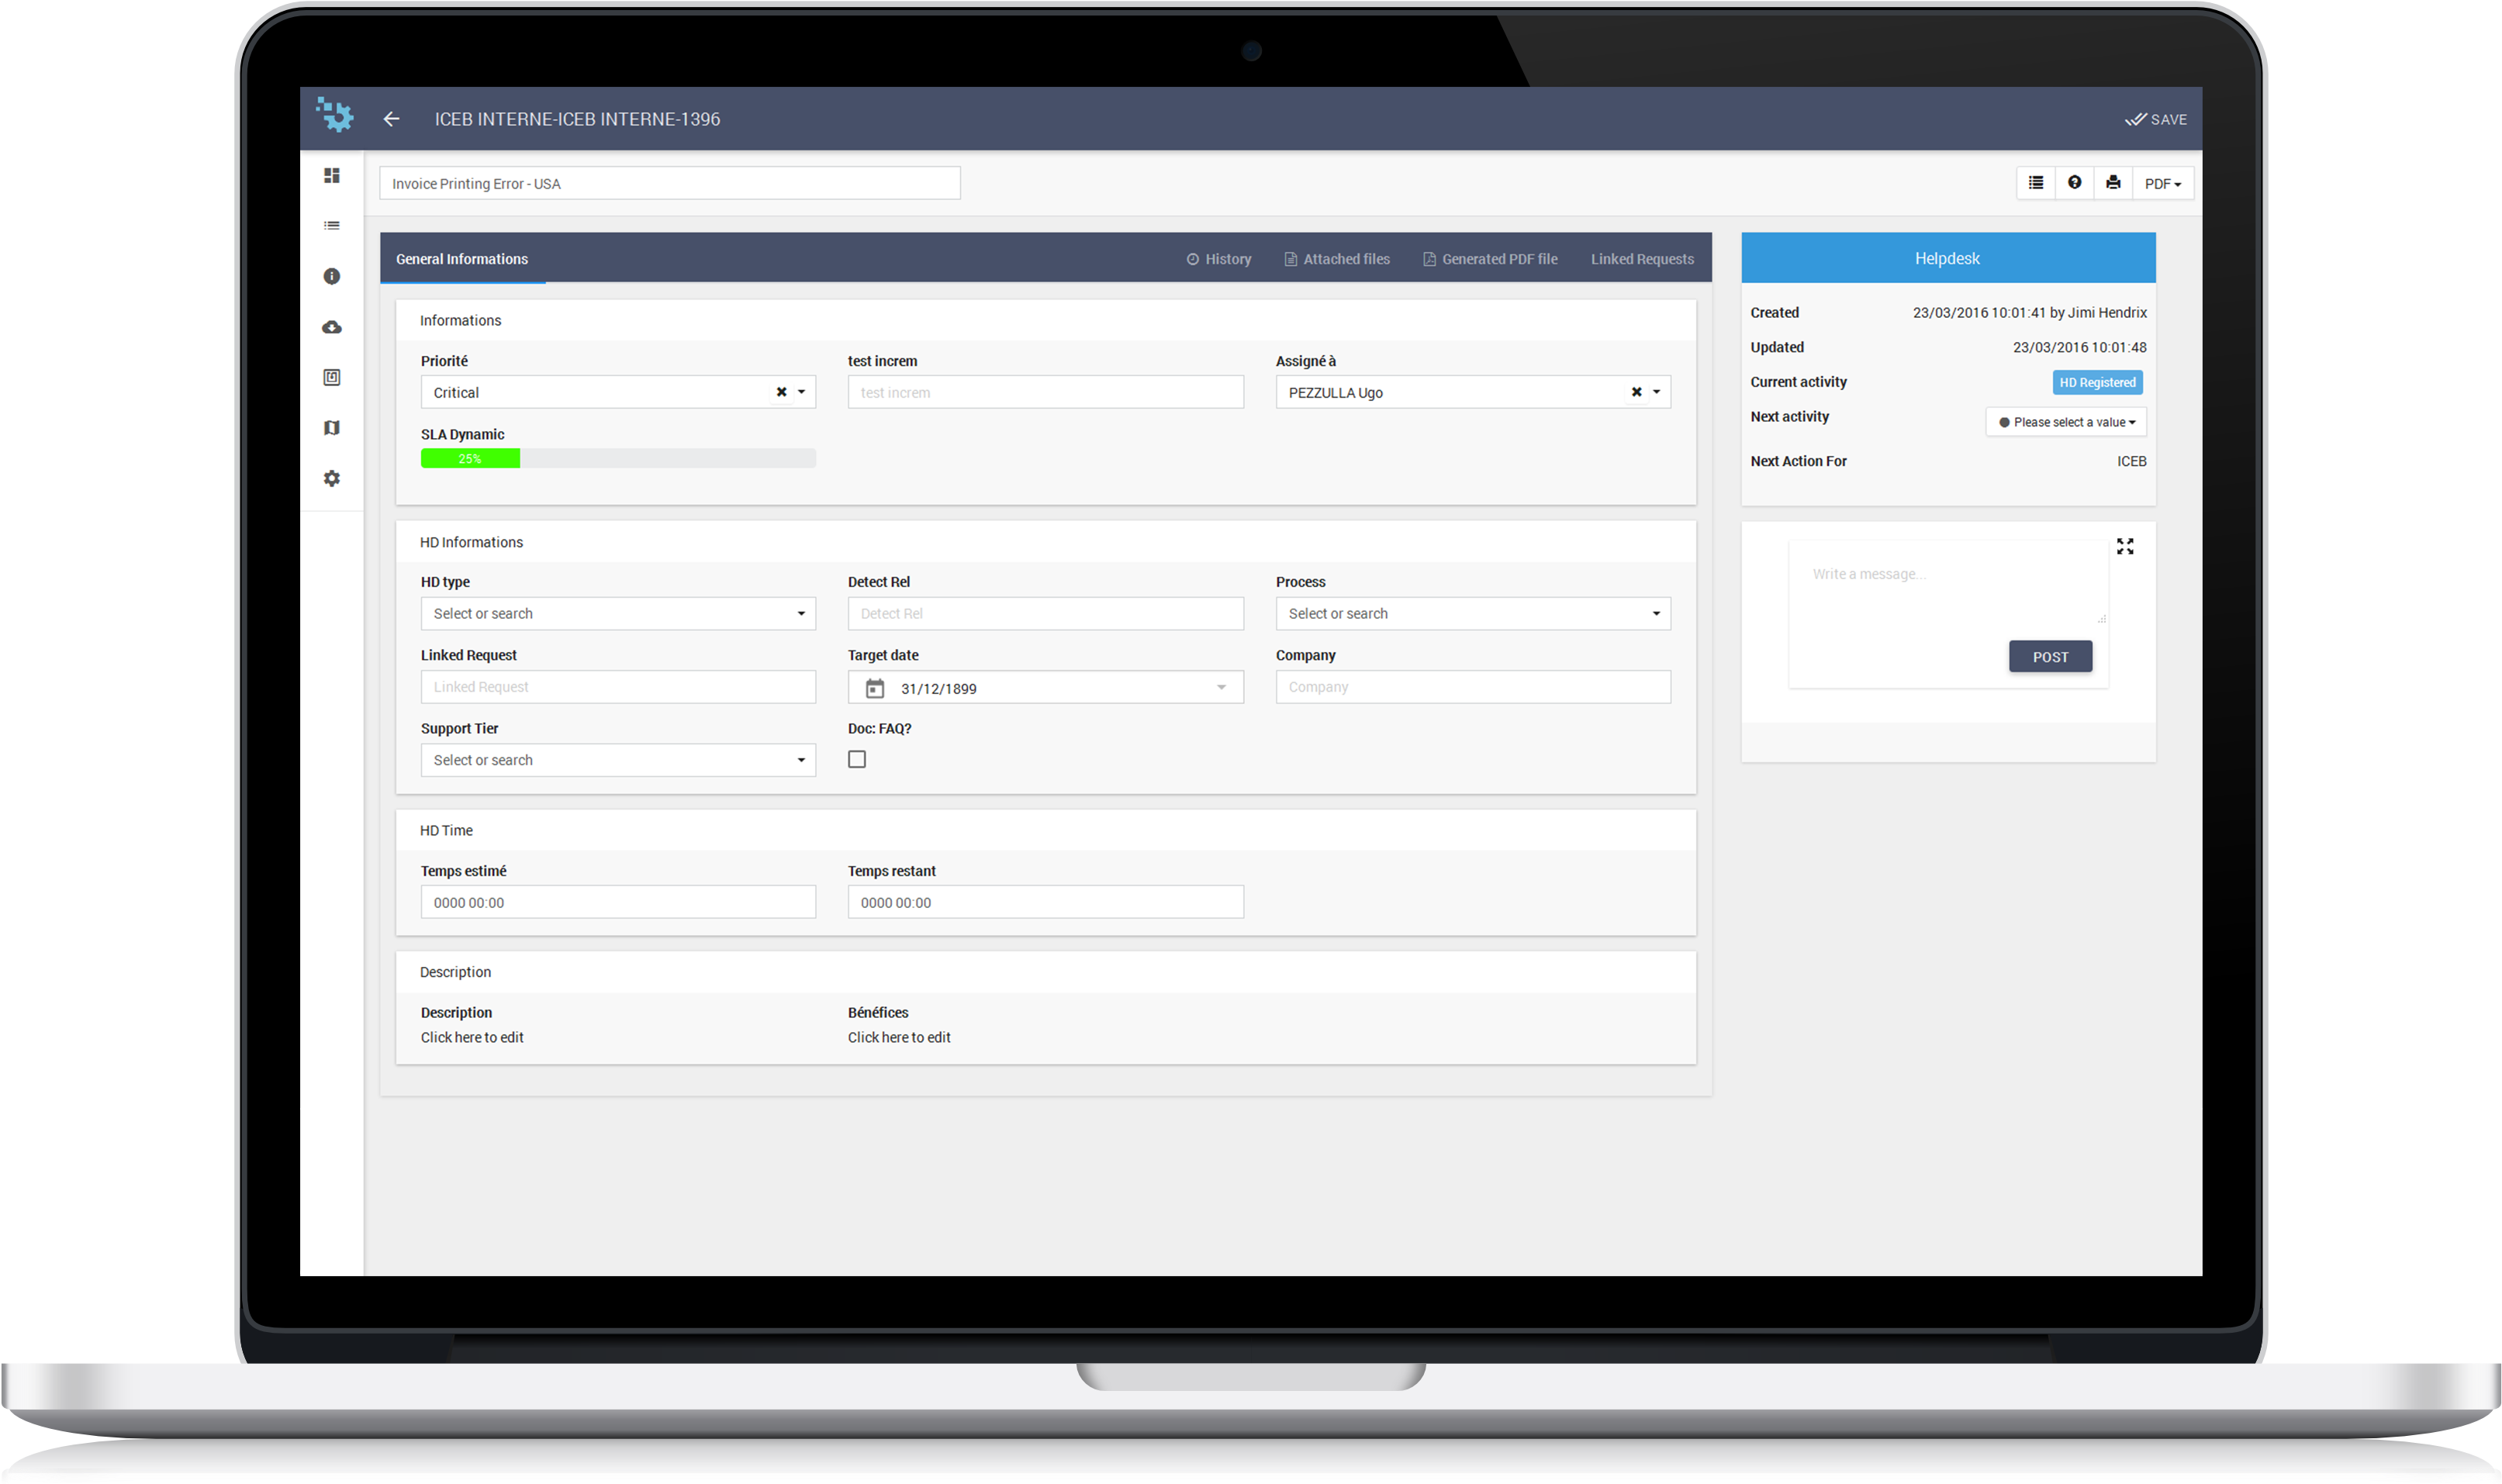Click the calendar icon beside Target date
Image resolution: width=2502 pixels, height=1484 pixels.
click(x=875, y=687)
